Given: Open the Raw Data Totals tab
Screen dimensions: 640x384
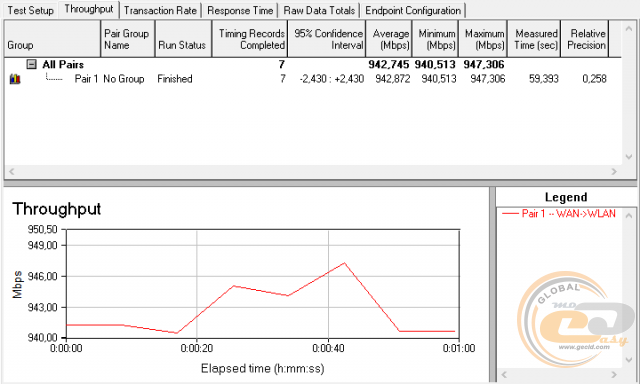Looking at the screenshot, I should (x=319, y=10).
